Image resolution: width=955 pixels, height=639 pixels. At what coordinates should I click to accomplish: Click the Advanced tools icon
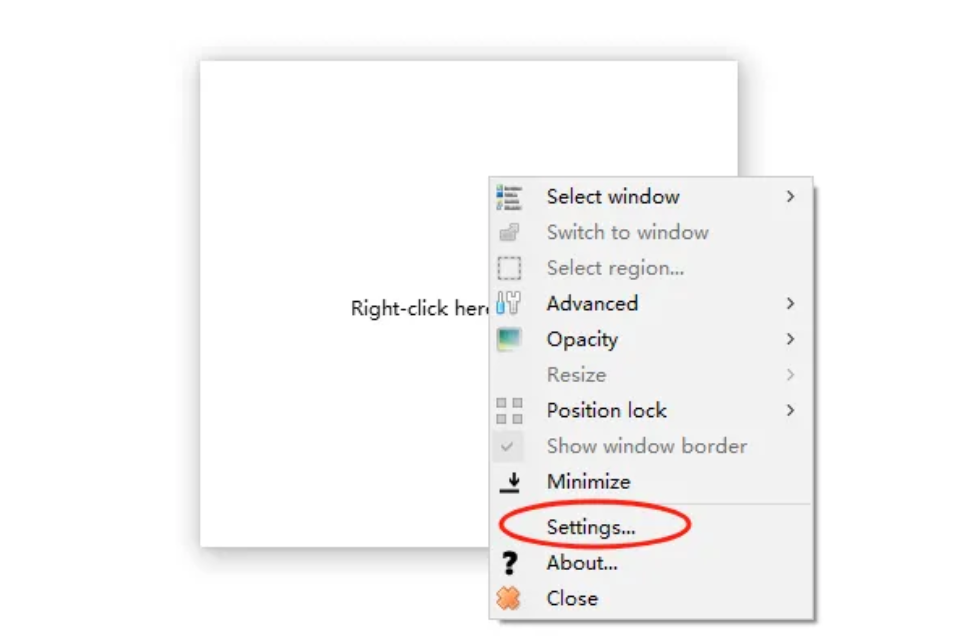tap(509, 303)
